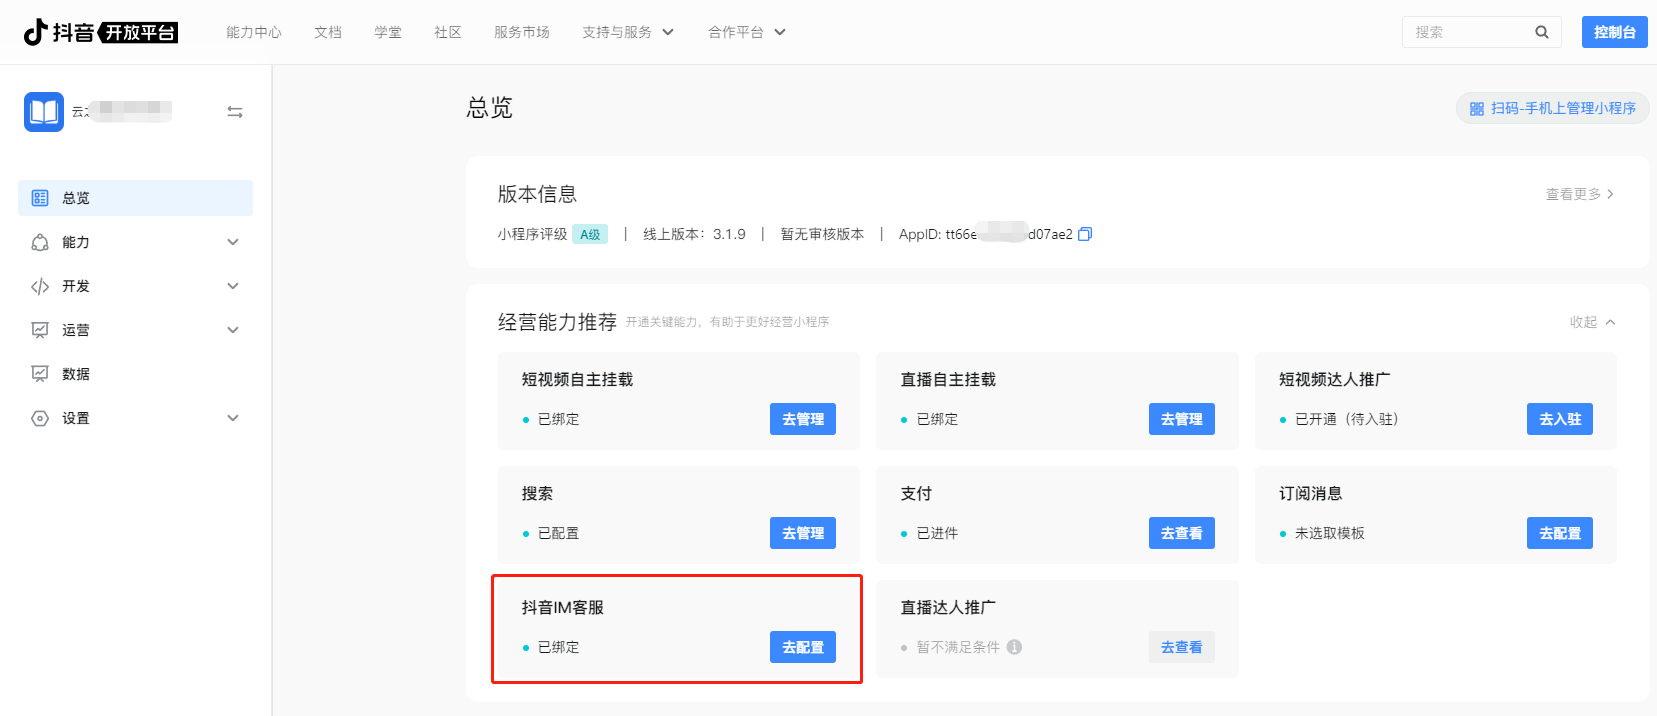Collapse 经营能力推荐 via 收起
Image resolution: width=1657 pixels, height=716 pixels.
tap(1592, 322)
